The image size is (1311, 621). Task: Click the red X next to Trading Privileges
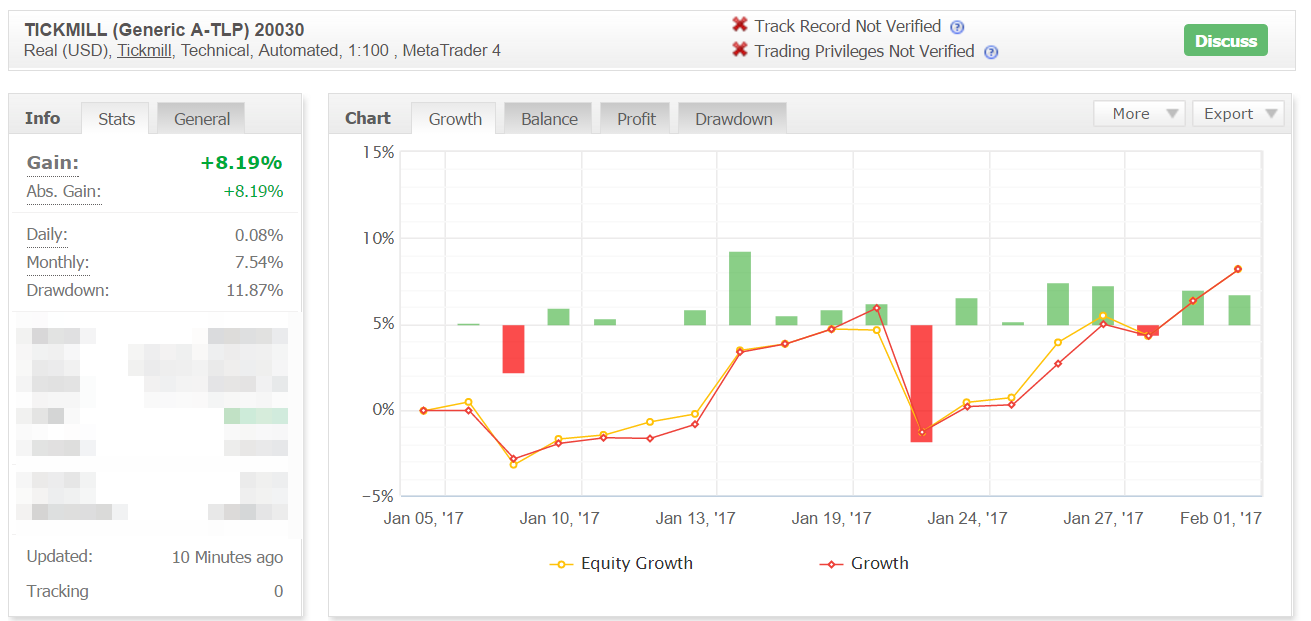click(x=740, y=50)
